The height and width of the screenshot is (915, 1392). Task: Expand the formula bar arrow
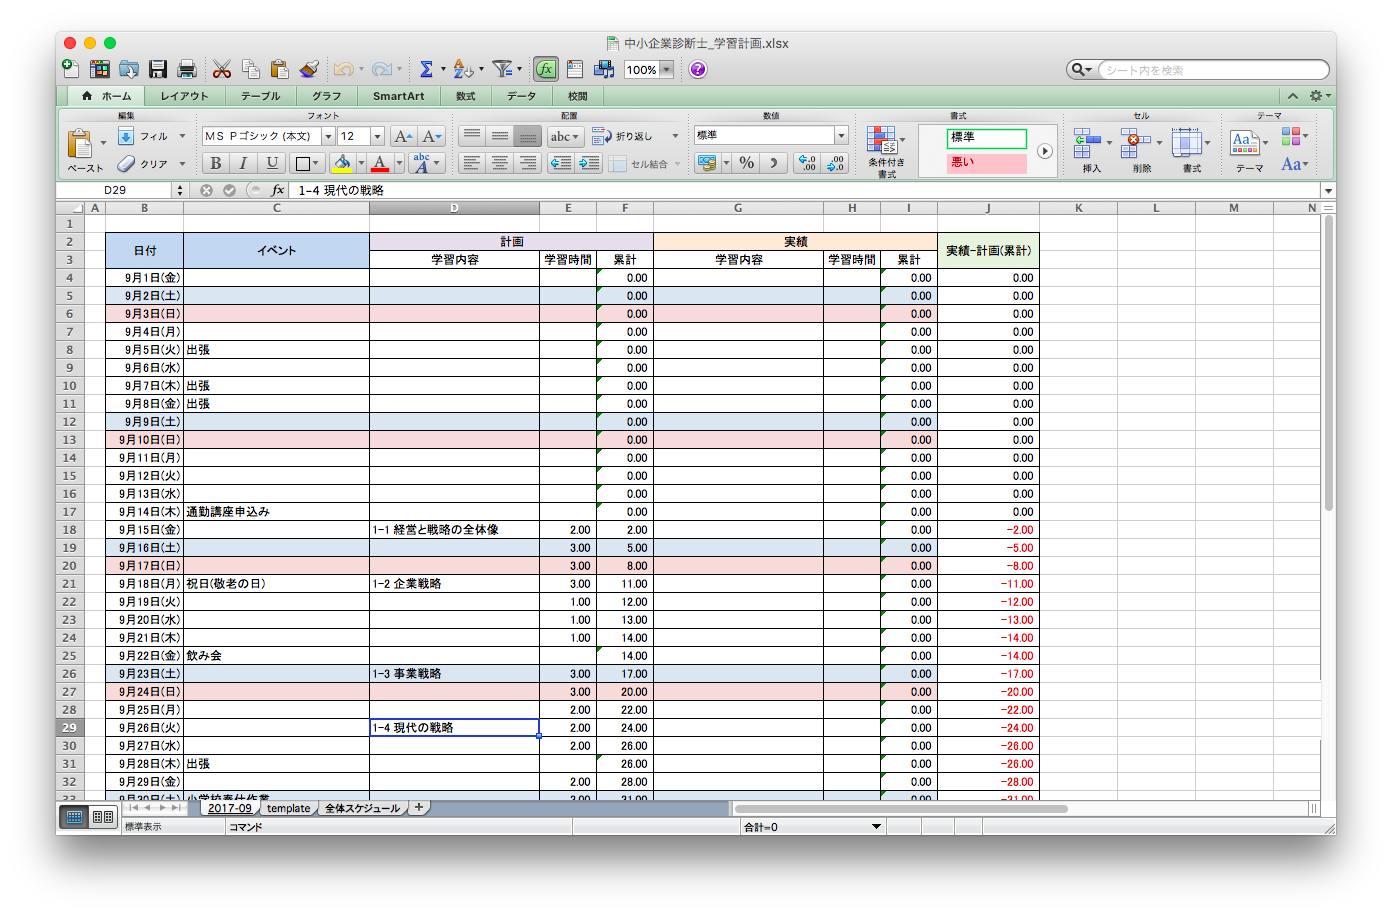click(x=1328, y=190)
